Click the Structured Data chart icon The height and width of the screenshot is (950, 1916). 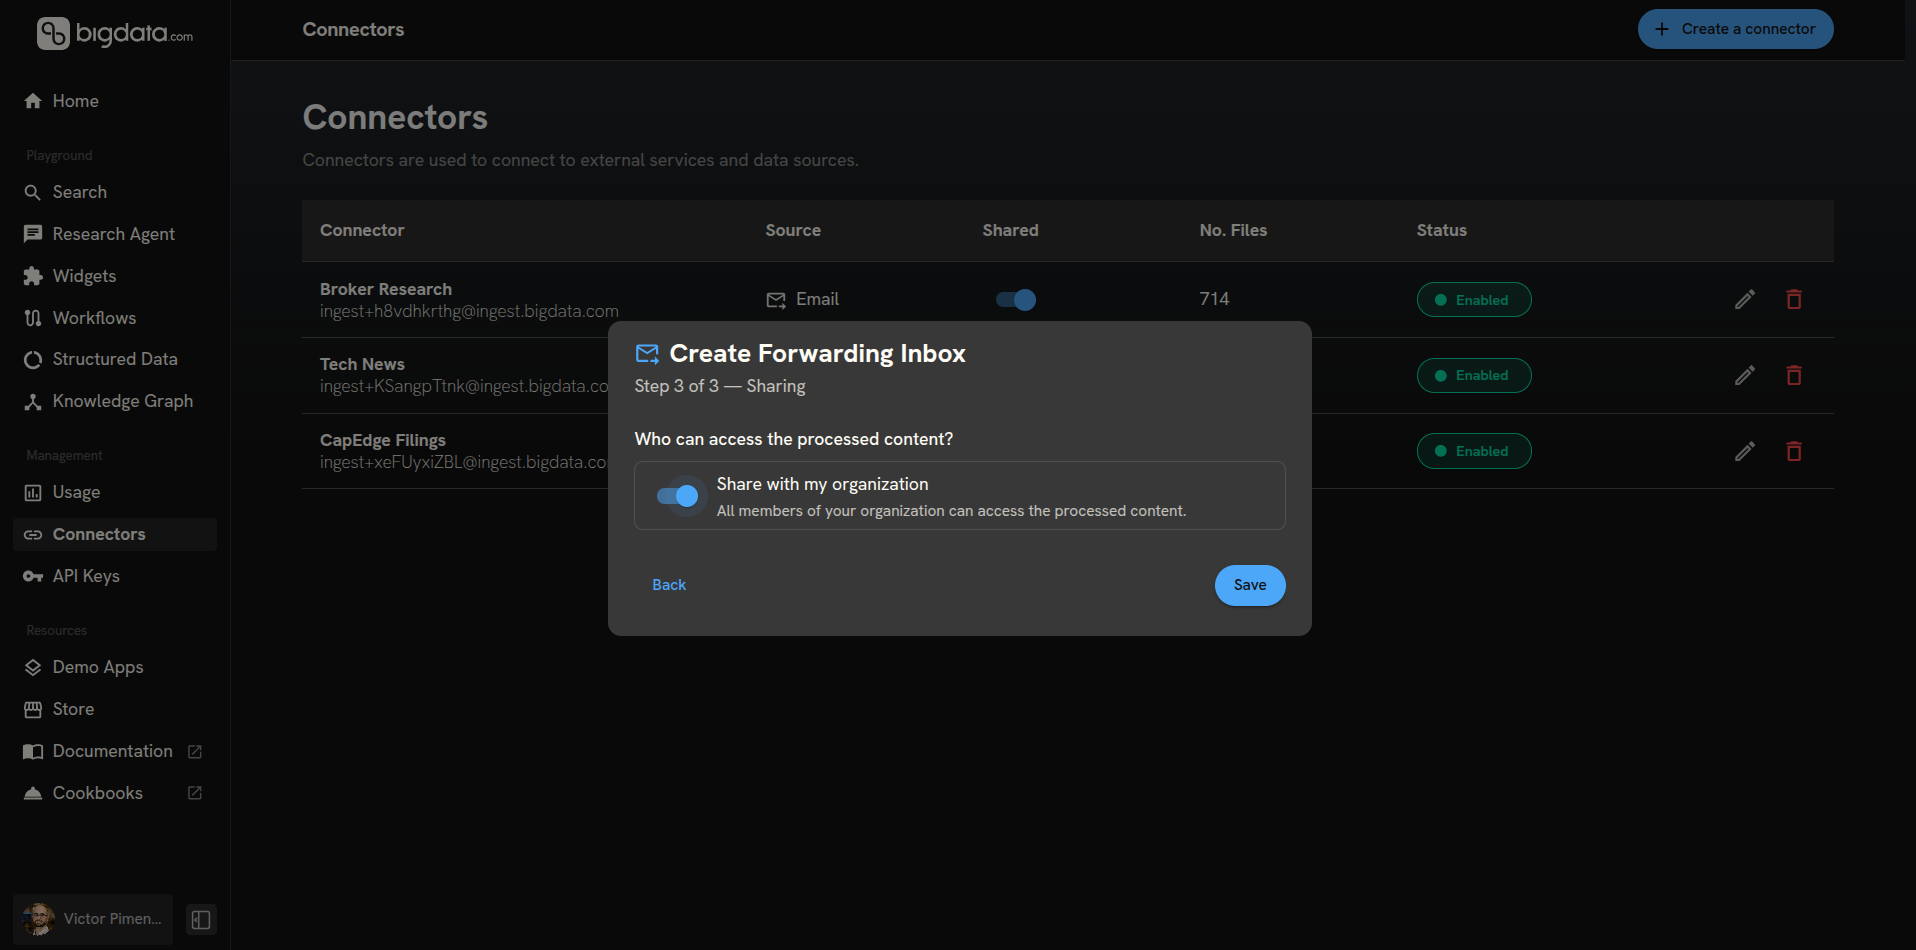(x=33, y=359)
